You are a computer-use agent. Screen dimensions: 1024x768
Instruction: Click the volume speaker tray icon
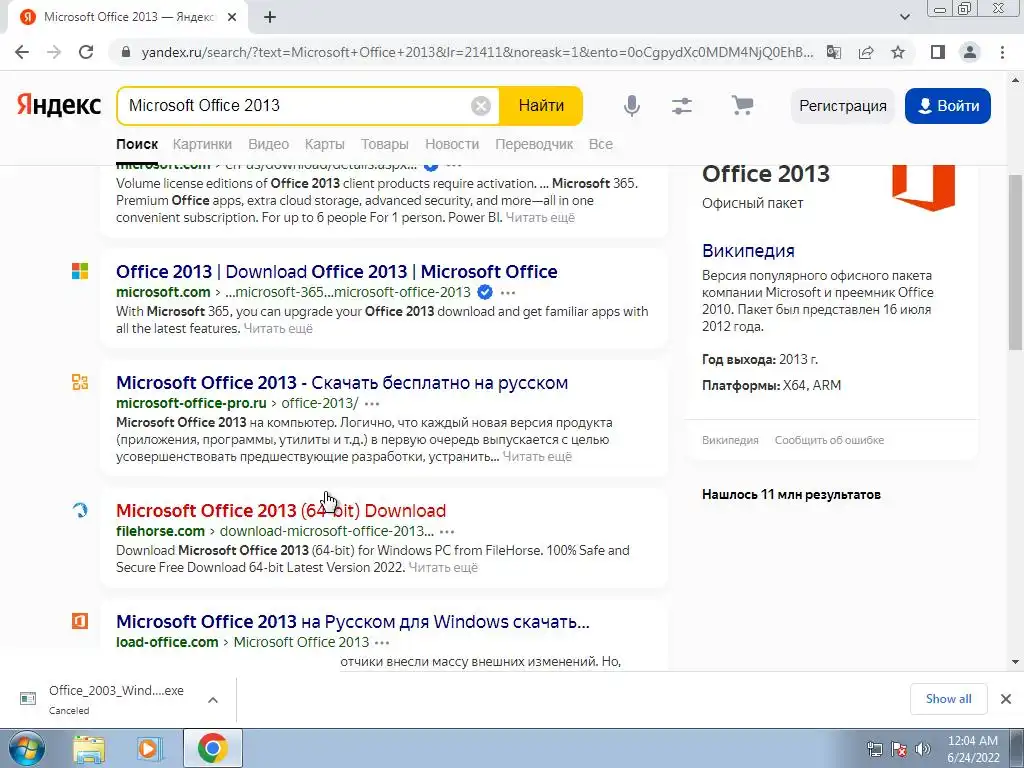[x=923, y=749]
